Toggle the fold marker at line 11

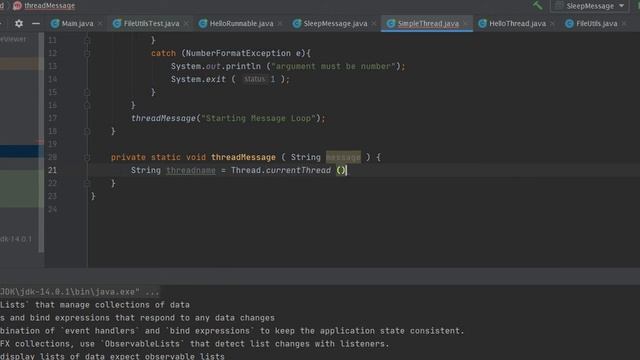(87, 40)
